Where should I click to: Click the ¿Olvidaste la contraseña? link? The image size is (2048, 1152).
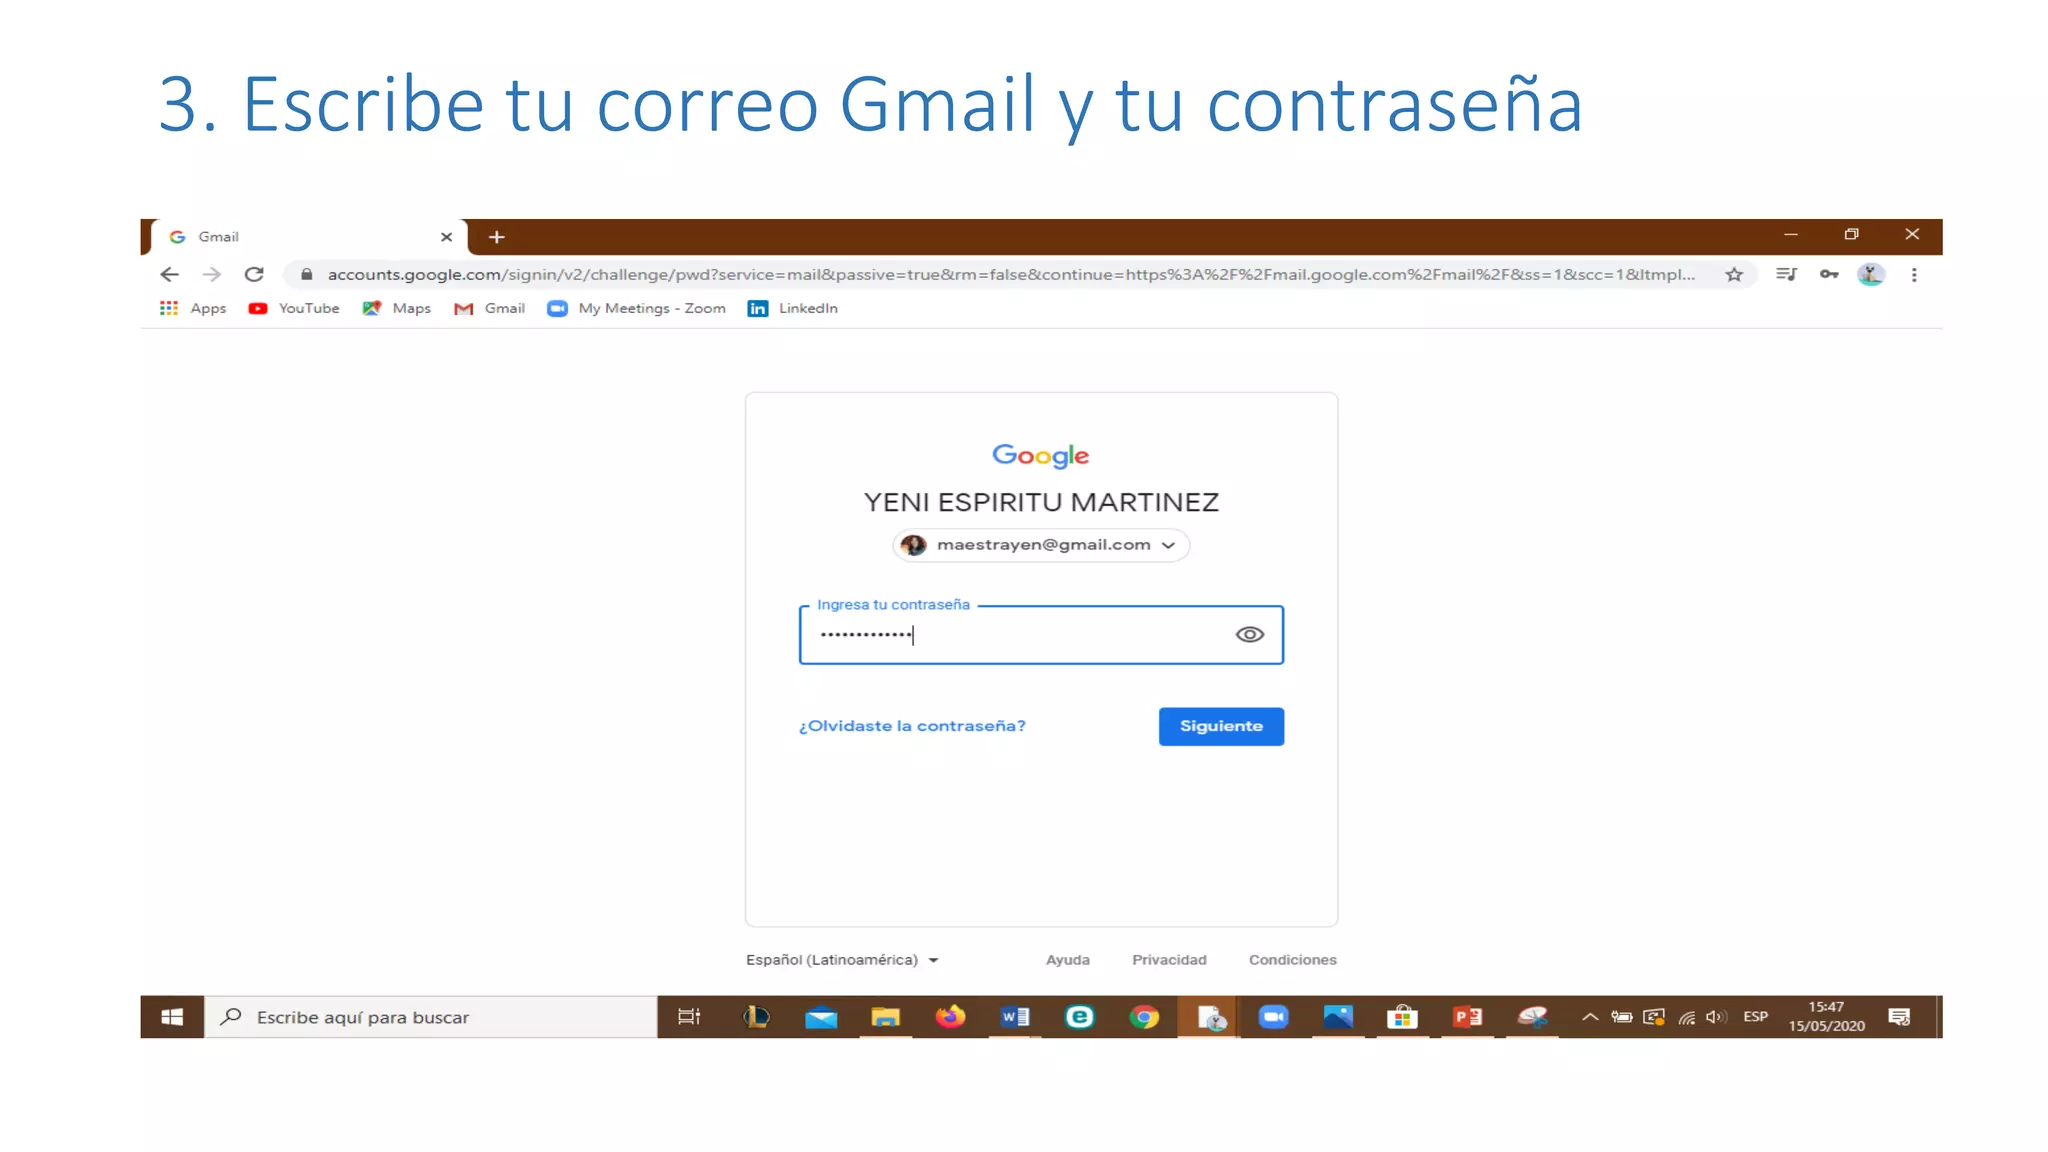point(912,726)
